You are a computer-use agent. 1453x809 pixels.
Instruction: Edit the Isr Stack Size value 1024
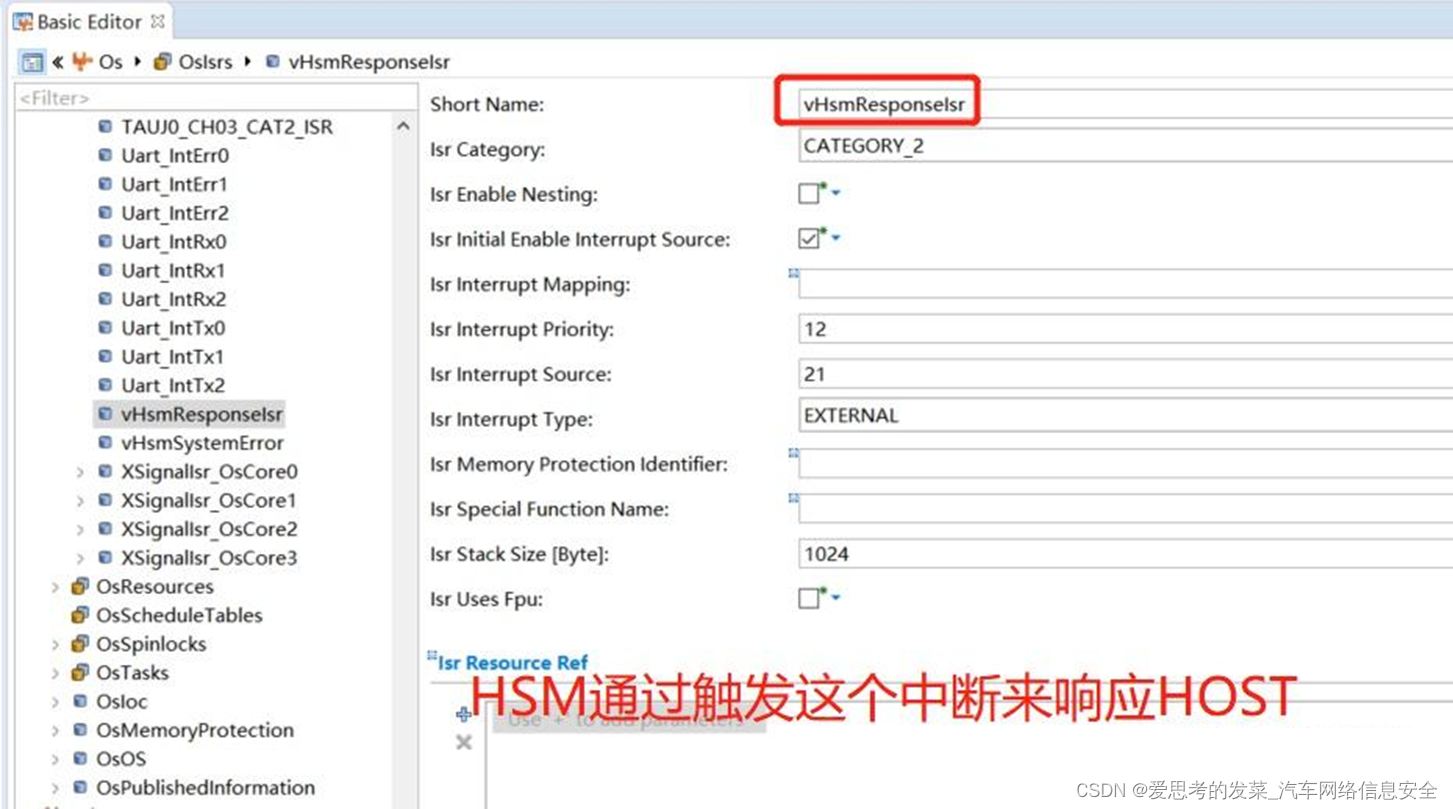point(1125,554)
